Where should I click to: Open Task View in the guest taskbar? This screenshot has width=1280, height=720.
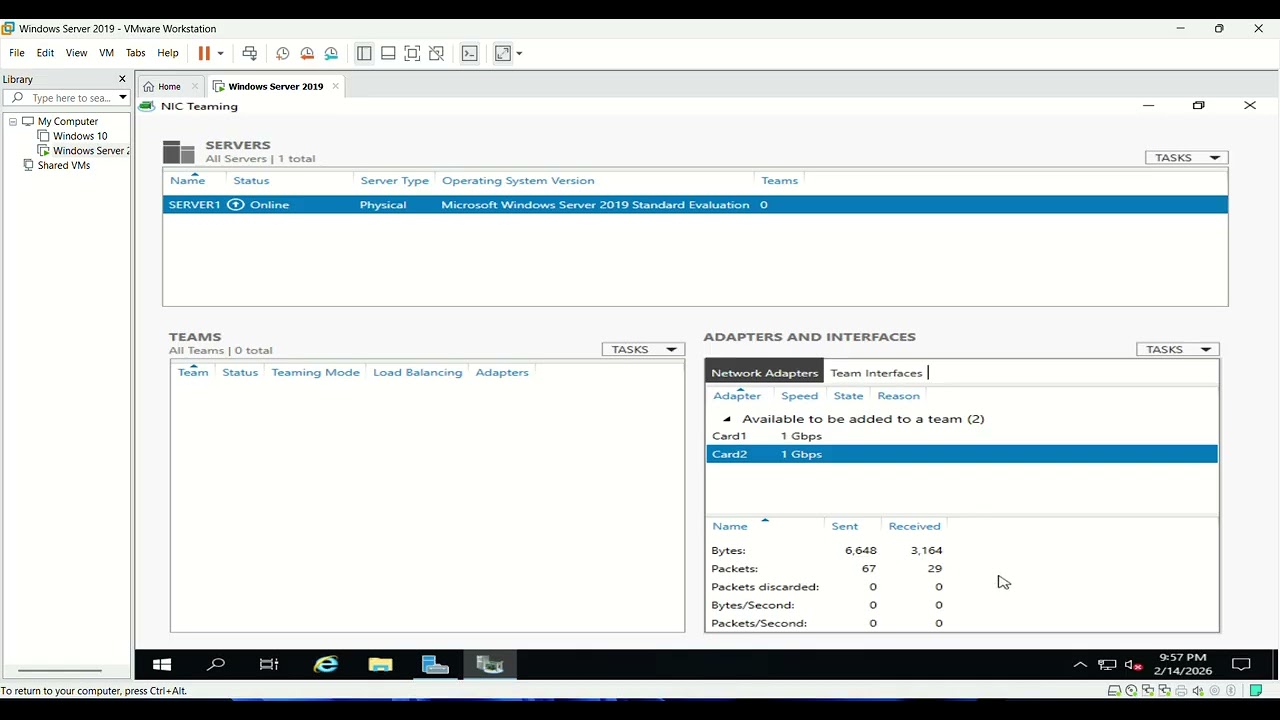tap(269, 664)
